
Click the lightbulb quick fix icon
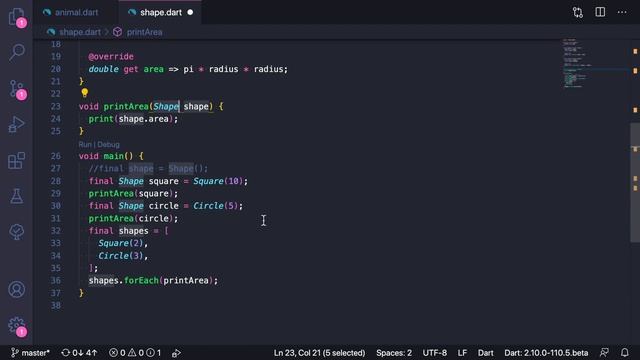84,93
